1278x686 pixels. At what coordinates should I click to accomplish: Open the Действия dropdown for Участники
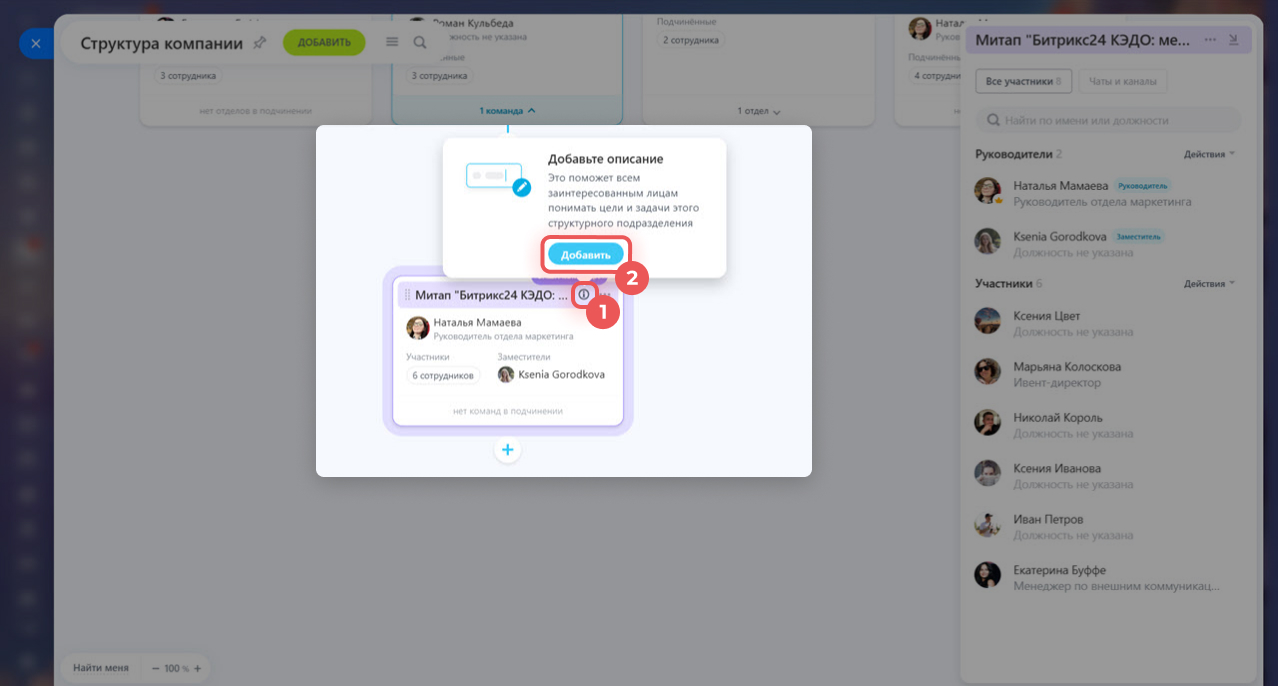pos(1210,284)
